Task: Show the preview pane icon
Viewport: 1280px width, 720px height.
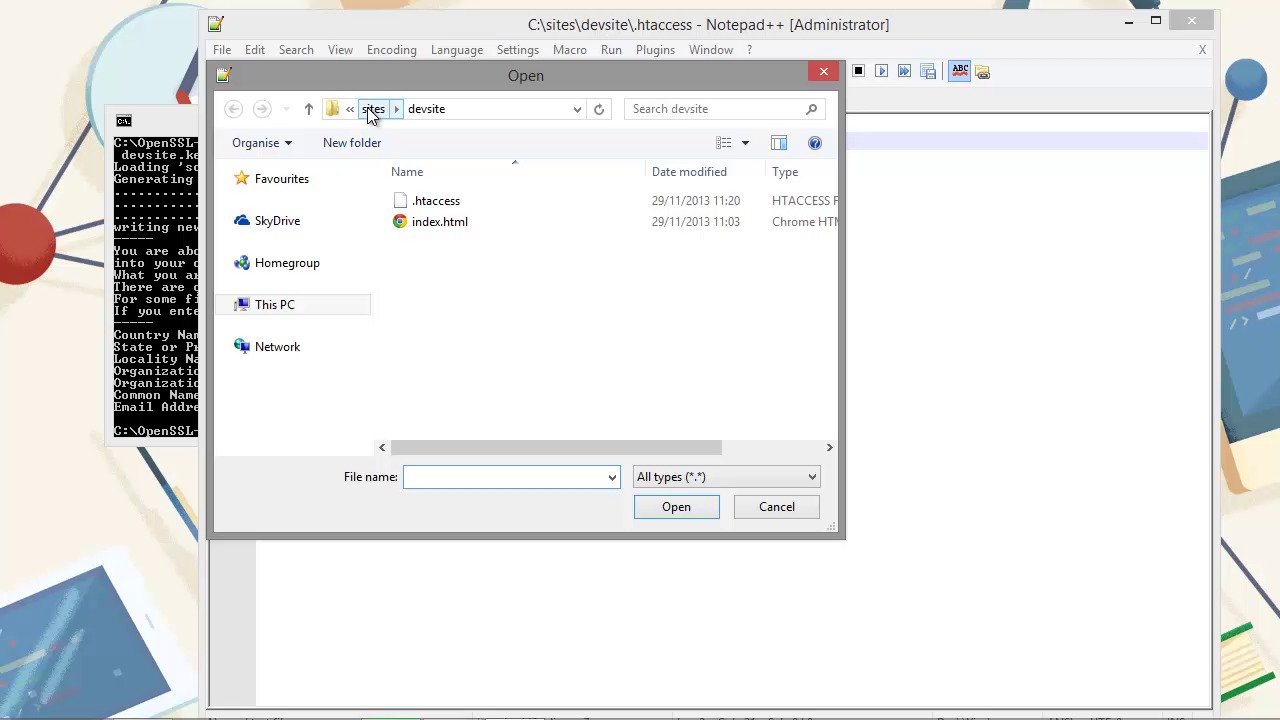Action: coord(779,143)
